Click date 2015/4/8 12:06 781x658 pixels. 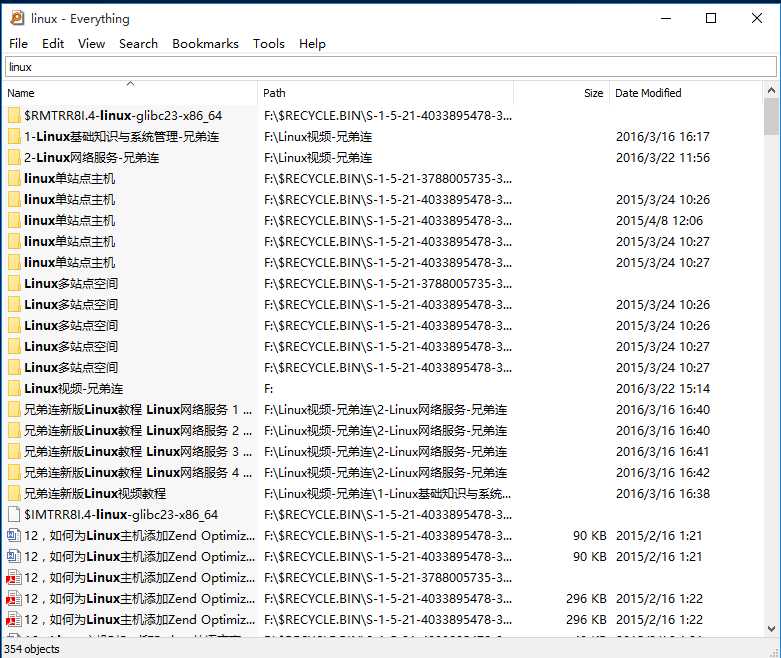(x=659, y=220)
